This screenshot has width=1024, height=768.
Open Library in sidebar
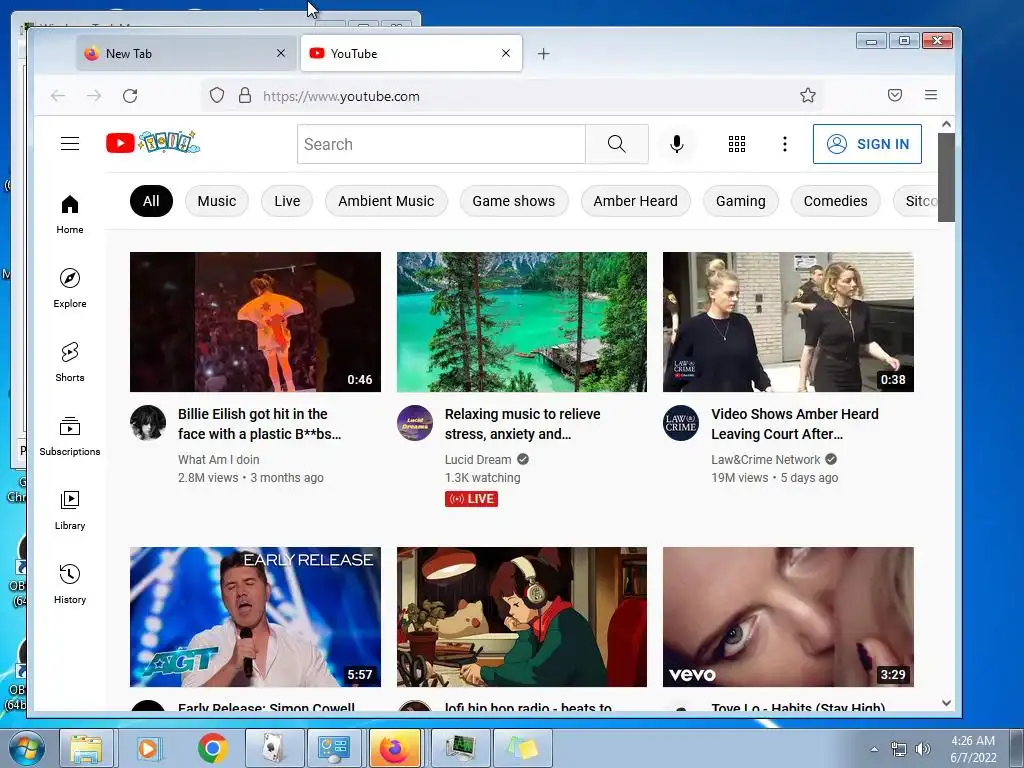click(x=70, y=510)
